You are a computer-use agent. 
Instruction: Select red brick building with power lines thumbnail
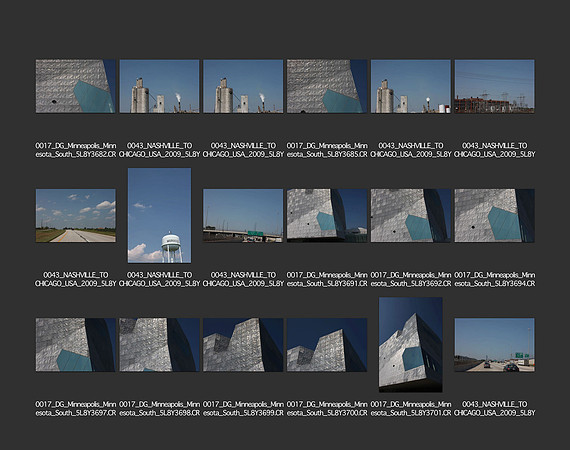(494, 86)
